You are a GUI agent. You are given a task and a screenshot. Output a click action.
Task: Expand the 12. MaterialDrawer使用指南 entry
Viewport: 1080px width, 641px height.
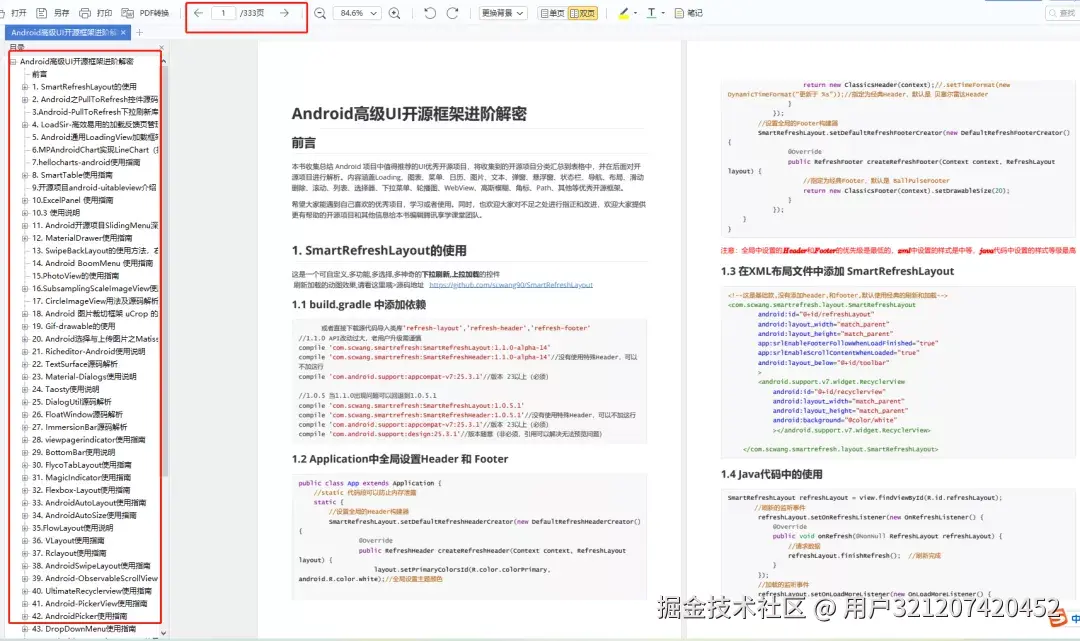tap(25, 238)
